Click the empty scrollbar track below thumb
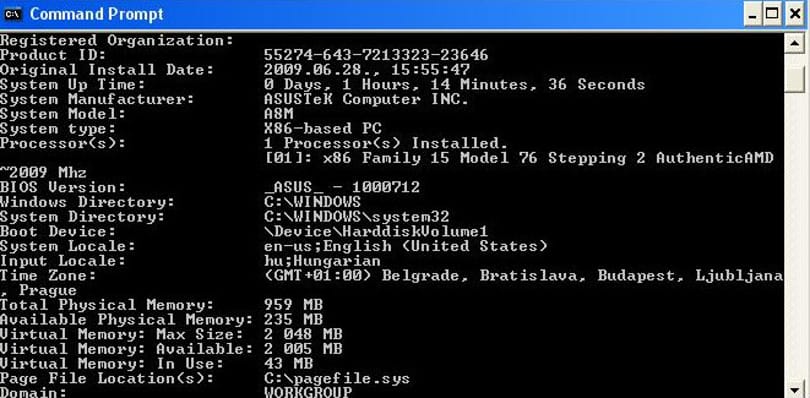 pyautogui.click(x=793, y=236)
